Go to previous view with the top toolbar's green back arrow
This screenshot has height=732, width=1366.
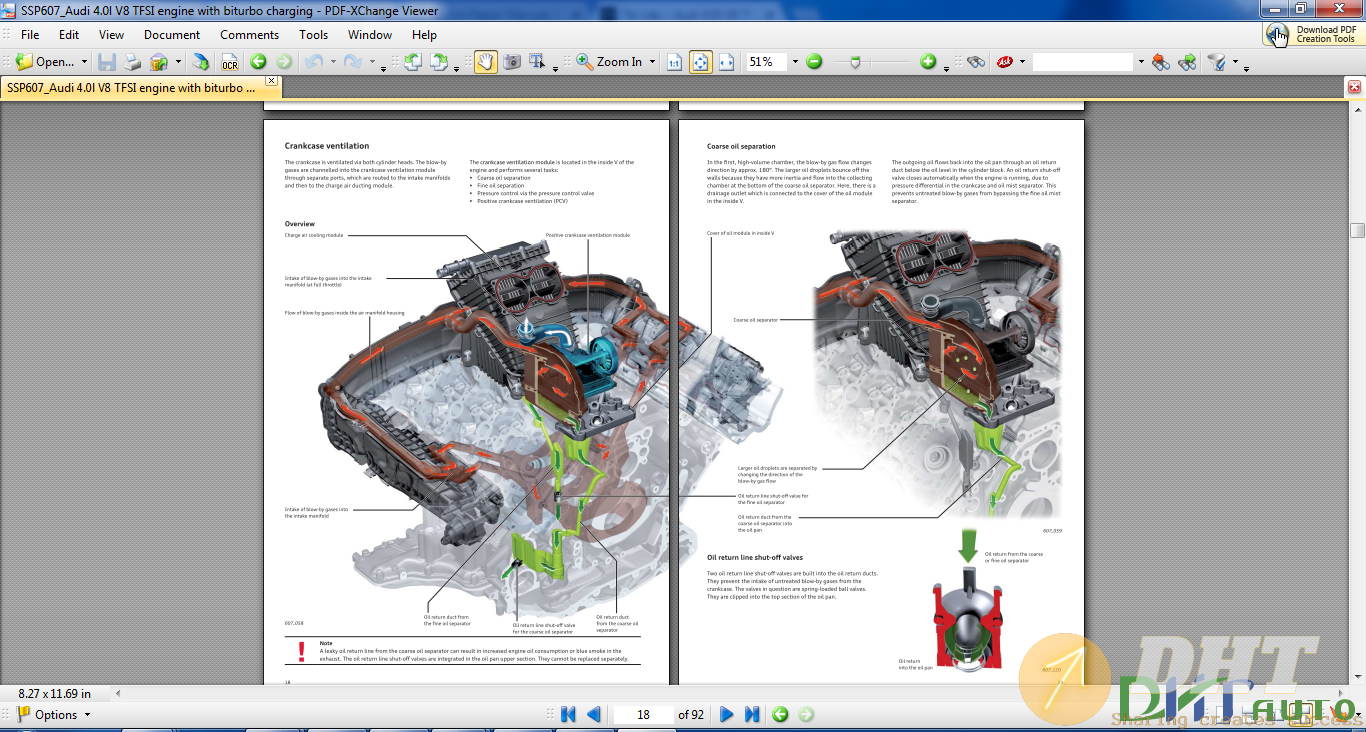click(x=258, y=62)
